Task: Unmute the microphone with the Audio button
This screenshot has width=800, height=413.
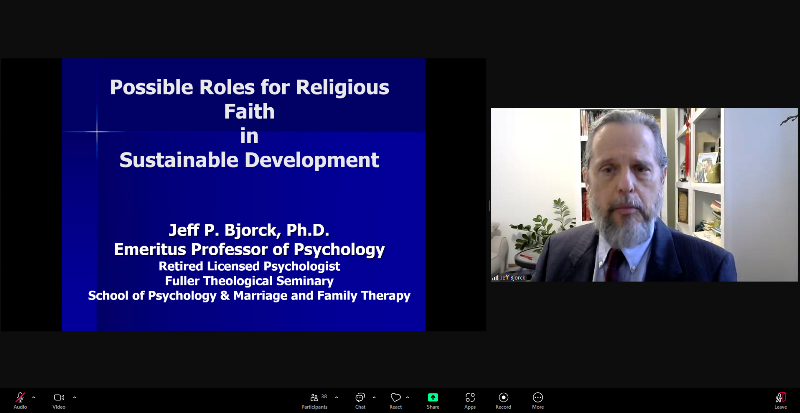Action: 20,400
